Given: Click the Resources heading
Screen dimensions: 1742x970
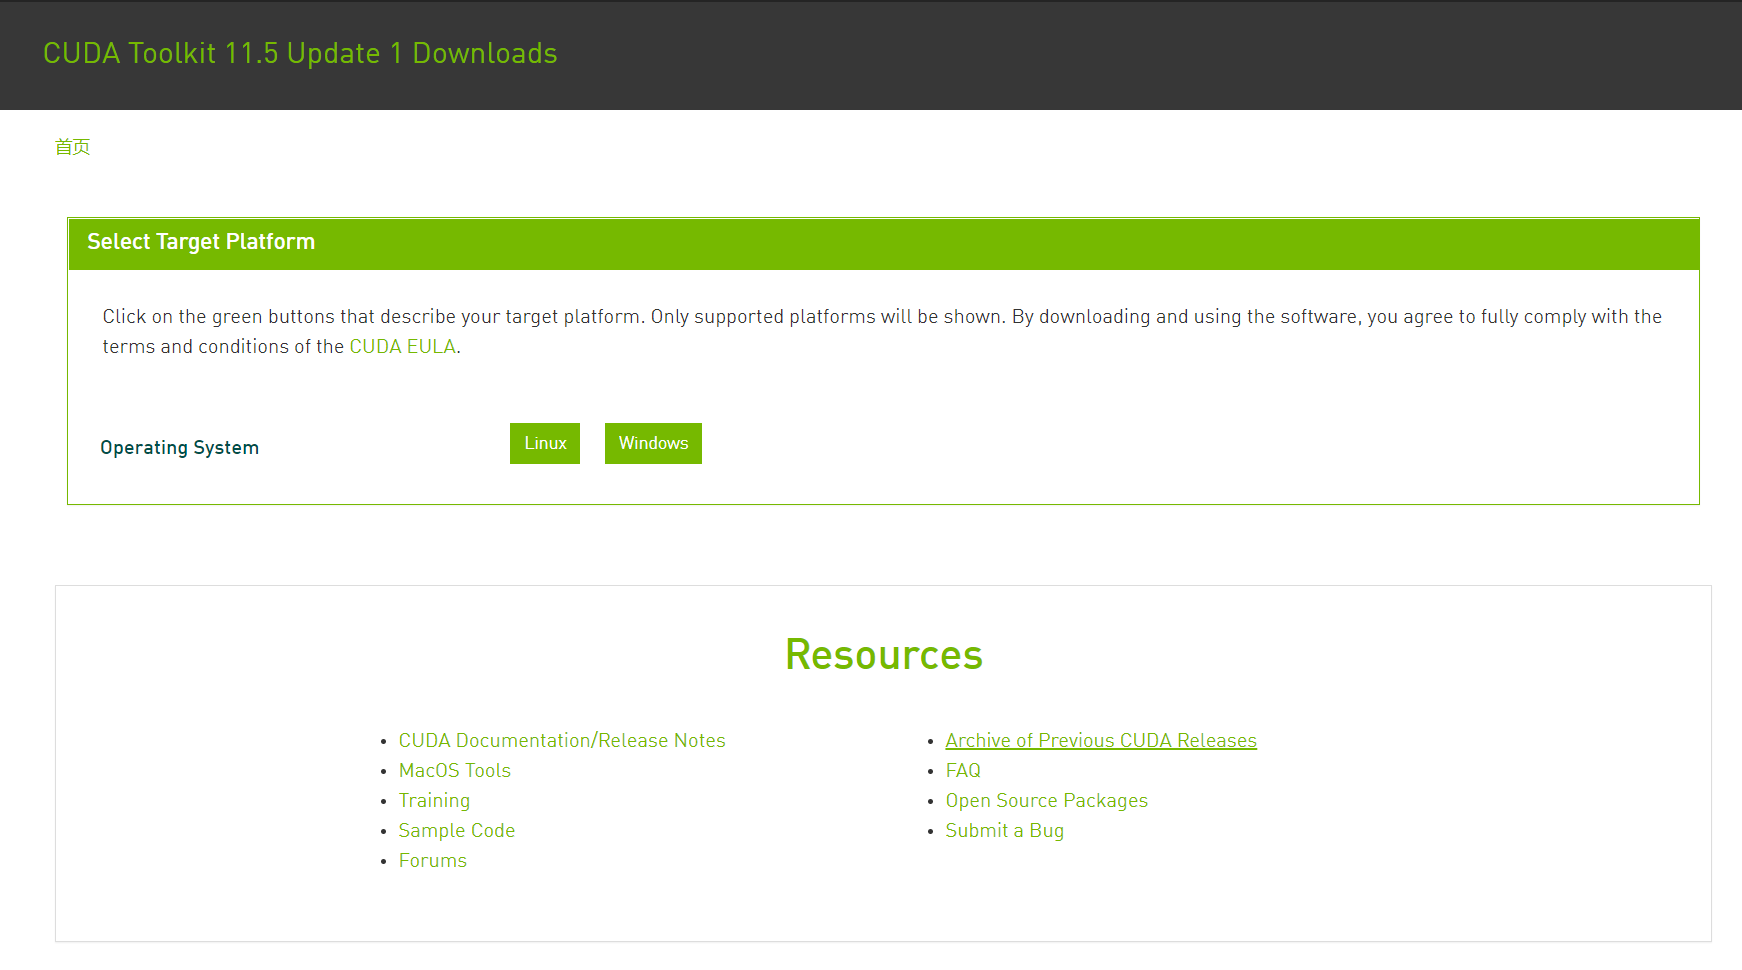Looking at the screenshot, I should tap(884, 655).
